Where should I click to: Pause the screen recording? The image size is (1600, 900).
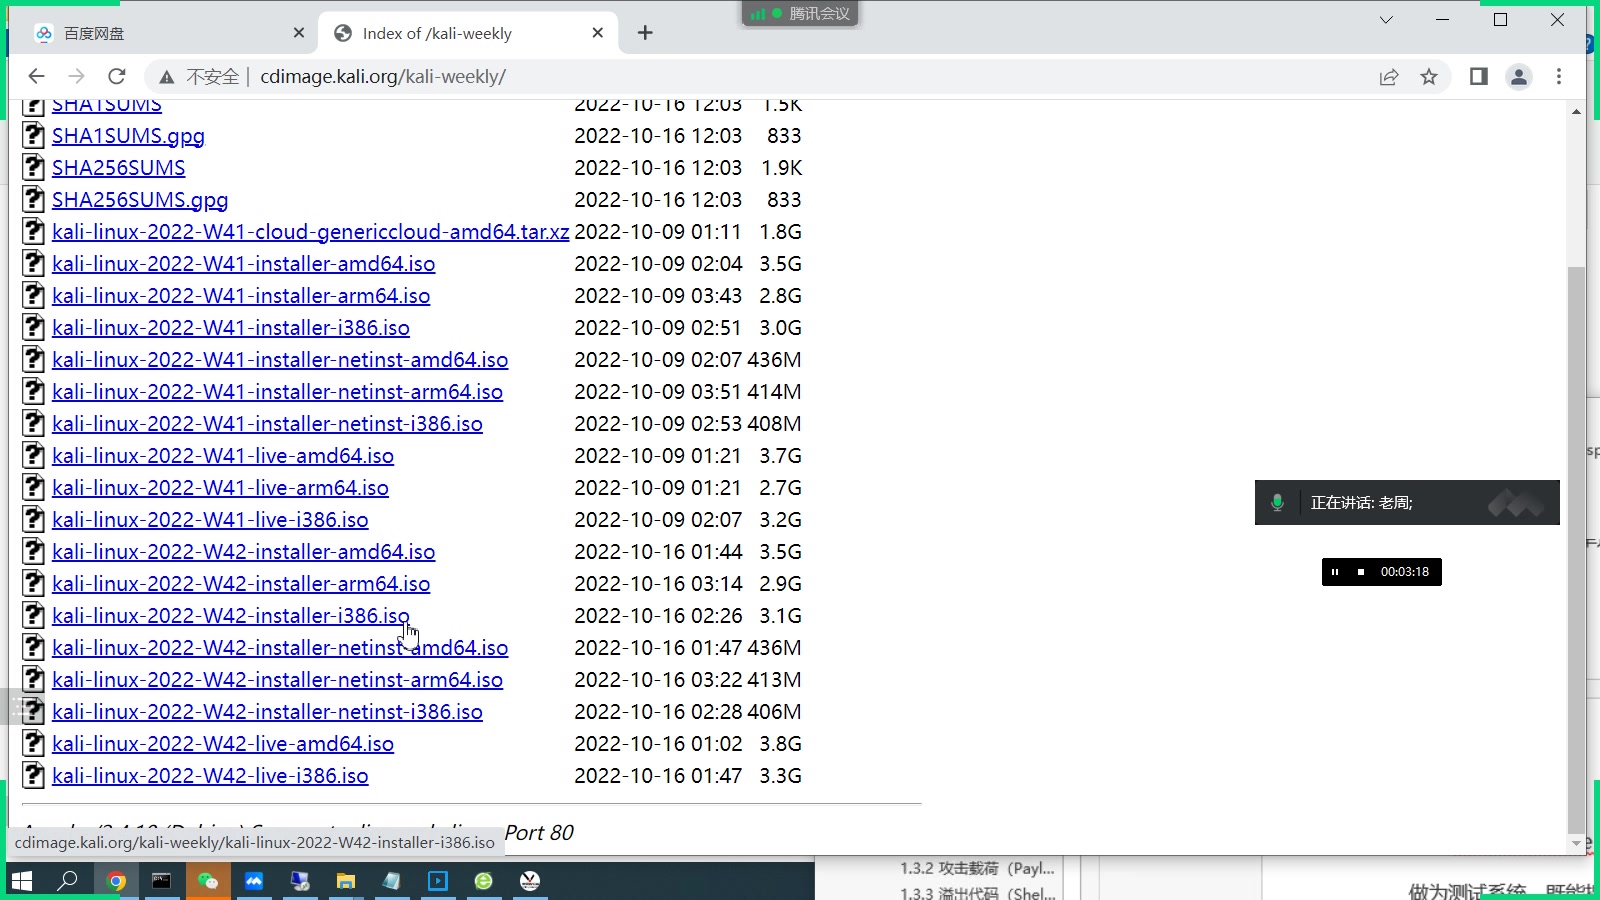1335,572
